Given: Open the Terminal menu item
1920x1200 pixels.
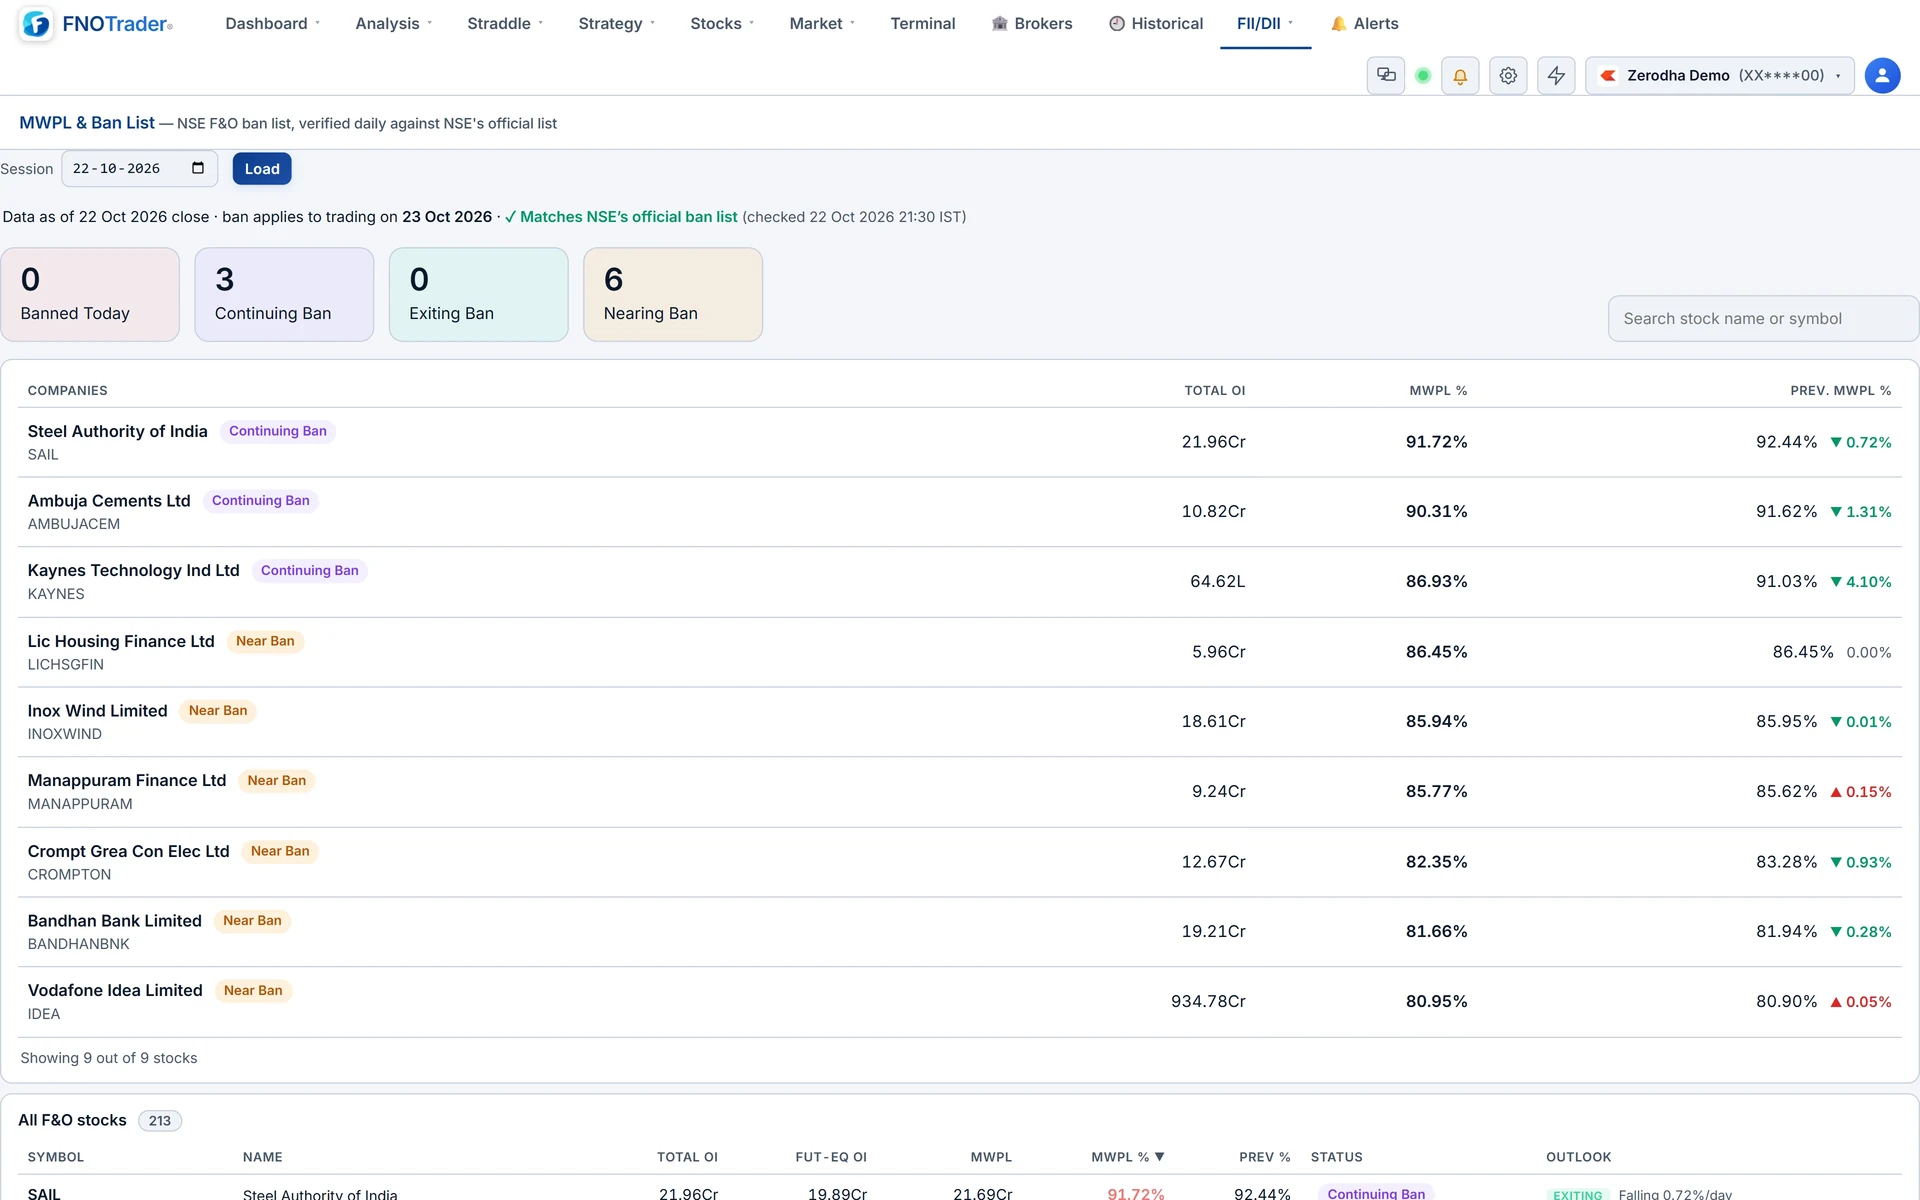Looking at the screenshot, I should pyautogui.click(x=922, y=23).
